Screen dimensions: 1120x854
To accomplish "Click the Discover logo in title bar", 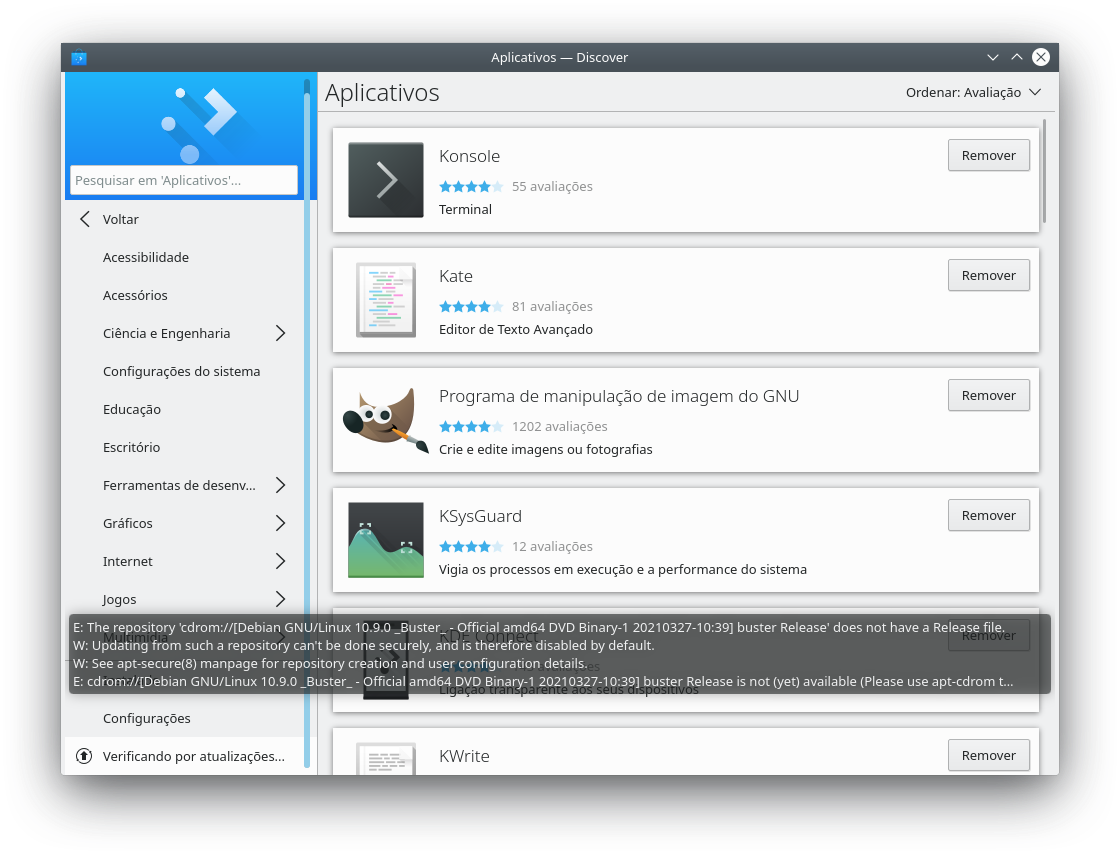I will tap(79, 57).
